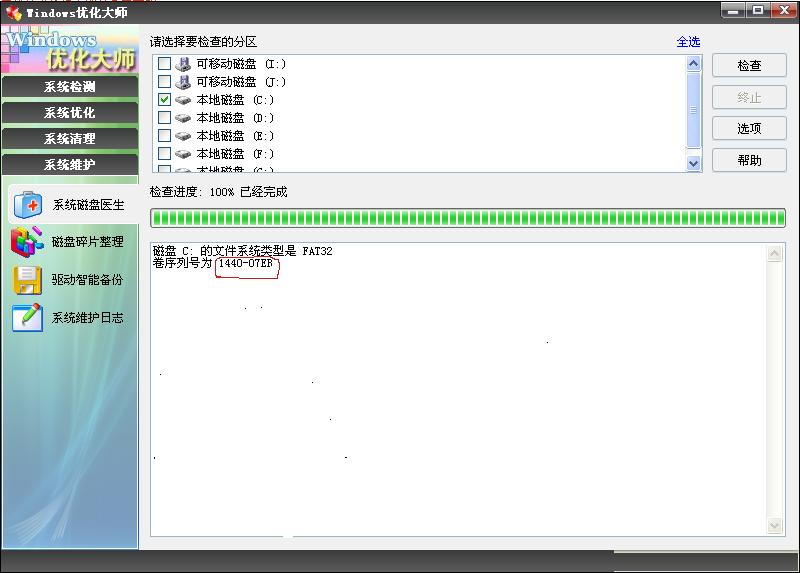The height and width of the screenshot is (573, 800).
Task: Click the Windows优化大师 title bar app icon
Action: (x=14, y=12)
